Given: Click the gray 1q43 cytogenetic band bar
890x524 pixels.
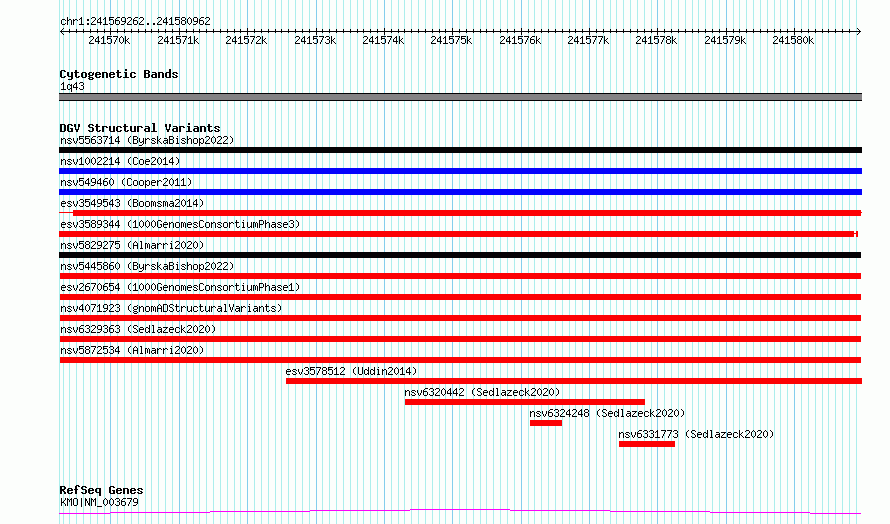Looking at the screenshot, I should (460, 97).
